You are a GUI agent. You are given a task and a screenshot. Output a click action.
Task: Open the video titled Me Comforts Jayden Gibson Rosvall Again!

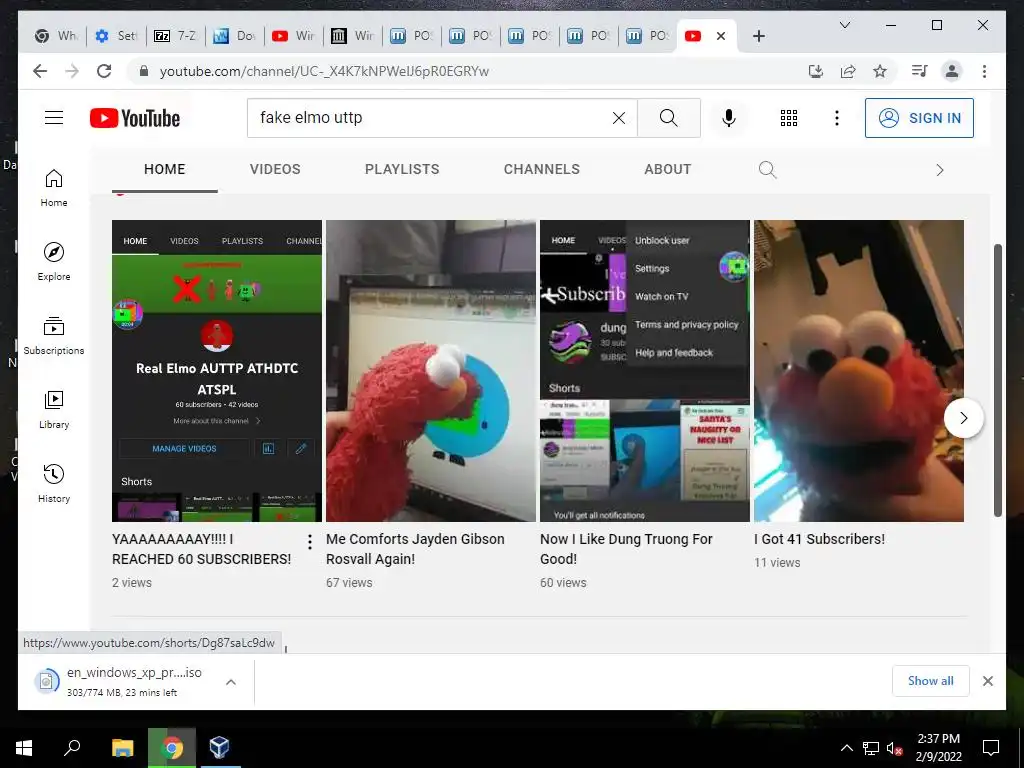[415, 549]
